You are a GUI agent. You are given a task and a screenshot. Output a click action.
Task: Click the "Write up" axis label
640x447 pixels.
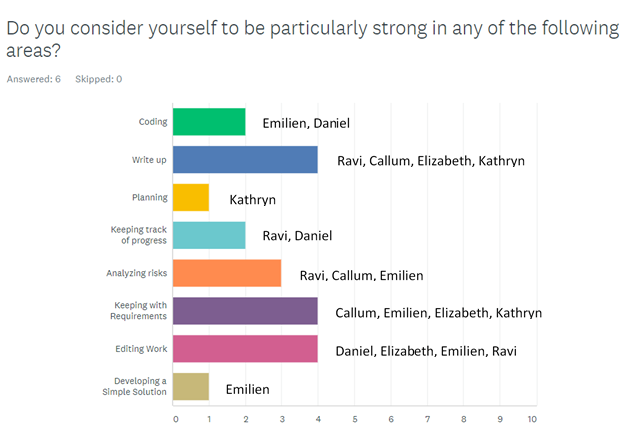(x=149, y=160)
